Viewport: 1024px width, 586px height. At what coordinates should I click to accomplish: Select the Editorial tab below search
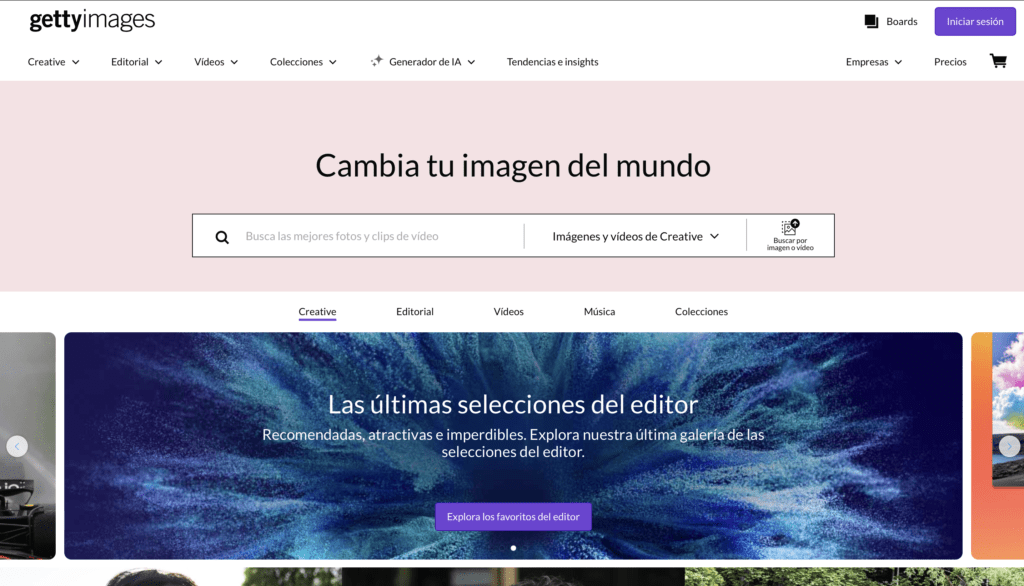[414, 312]
